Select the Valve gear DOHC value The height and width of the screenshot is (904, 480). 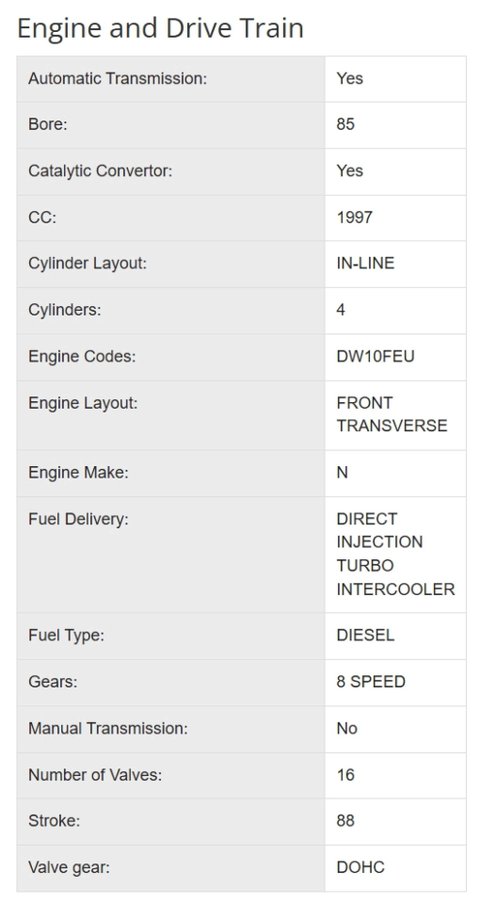(360, 867)
